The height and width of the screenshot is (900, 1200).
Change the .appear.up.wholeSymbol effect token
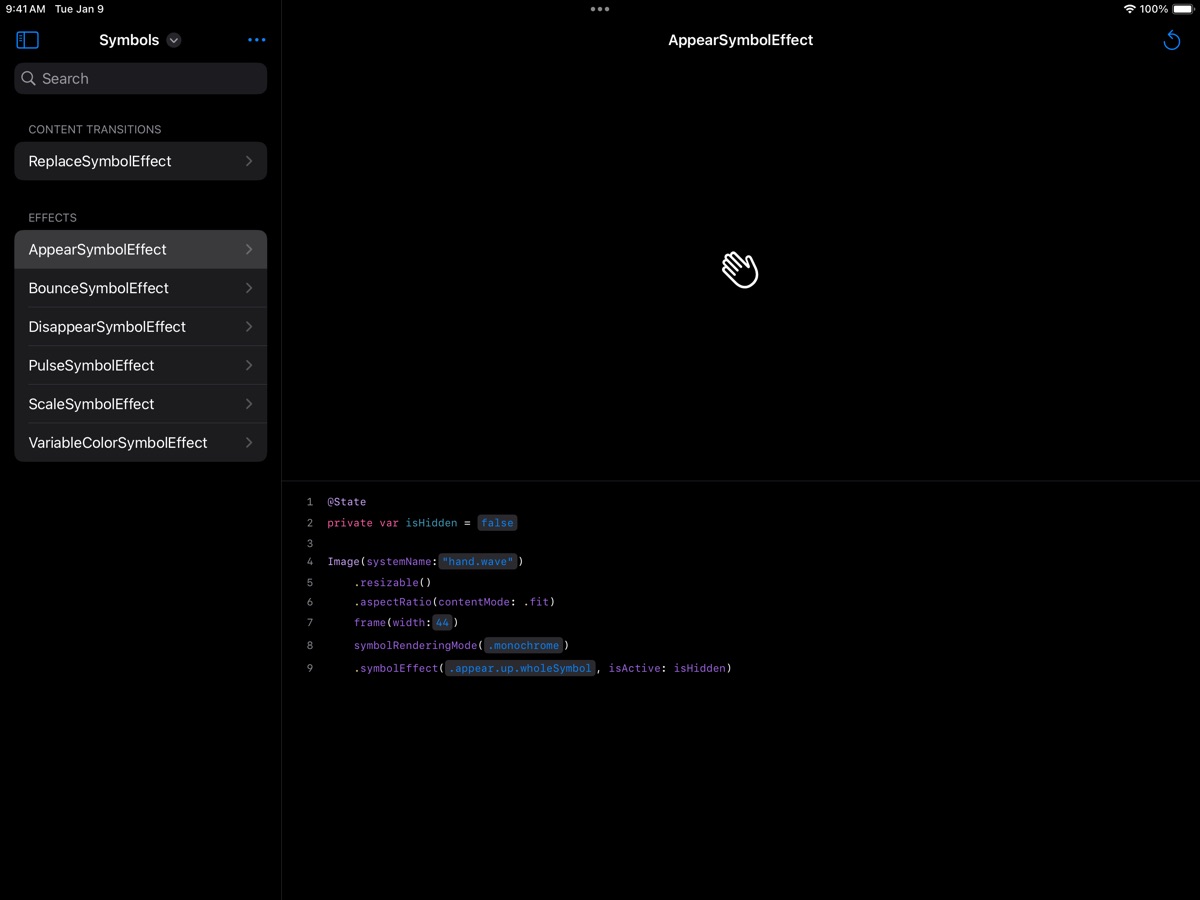coord(520,668)
